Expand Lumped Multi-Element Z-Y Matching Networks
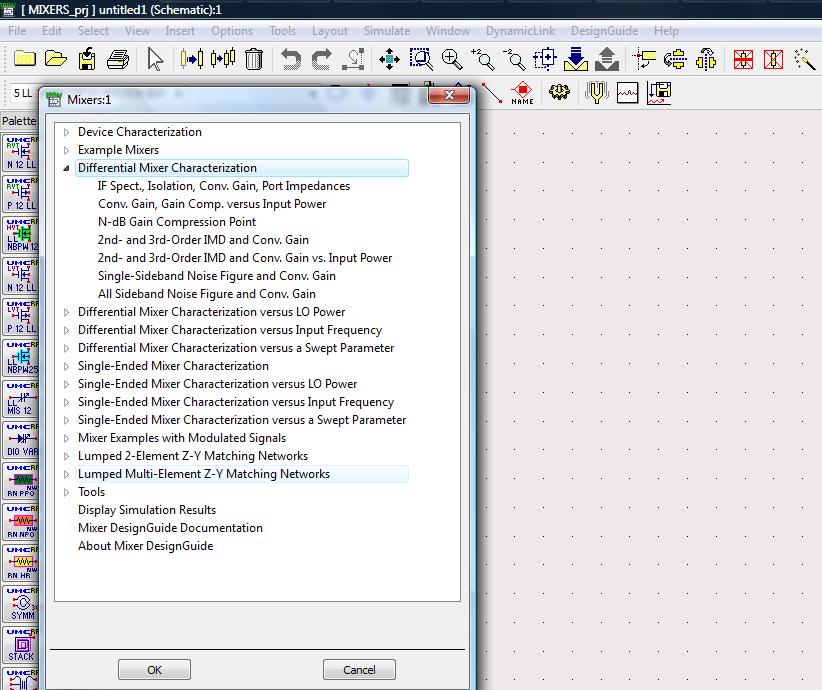822x690 pixels. 67,474
